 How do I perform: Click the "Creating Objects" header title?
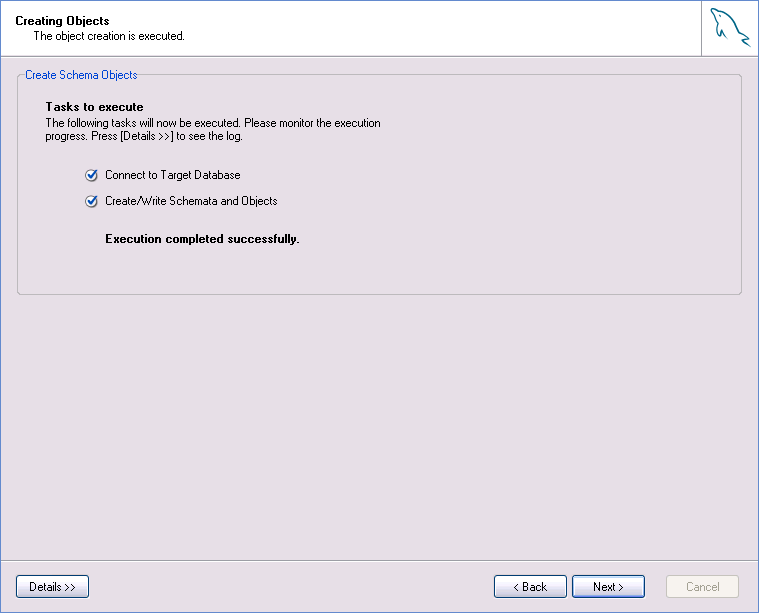pyautogui.click(x=62, y=21)
